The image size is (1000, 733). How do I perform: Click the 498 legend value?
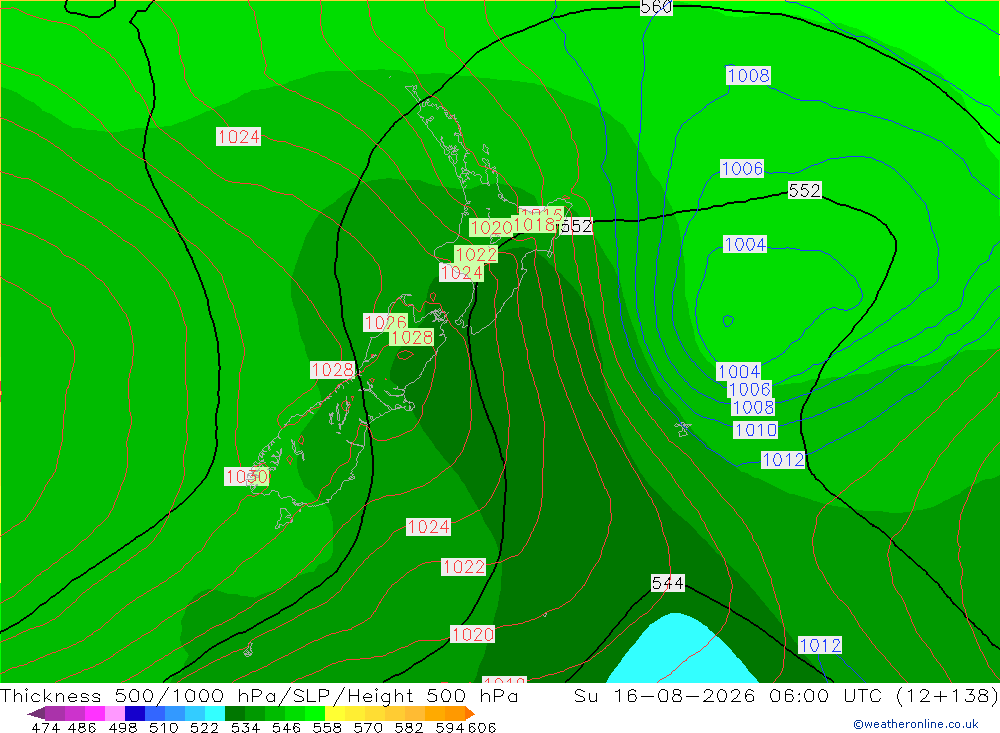click(x=122, y=728)
